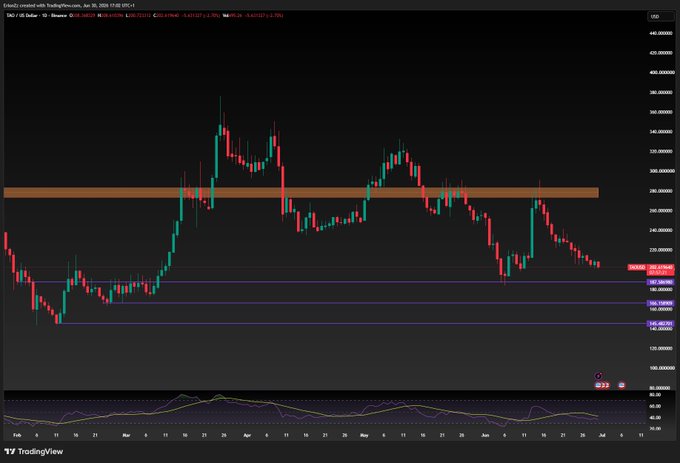Image resolution: width=680 pixels, height=463 pixels.
Task: Open the lone flag event marker near July
Action: (x=622, y=385)
